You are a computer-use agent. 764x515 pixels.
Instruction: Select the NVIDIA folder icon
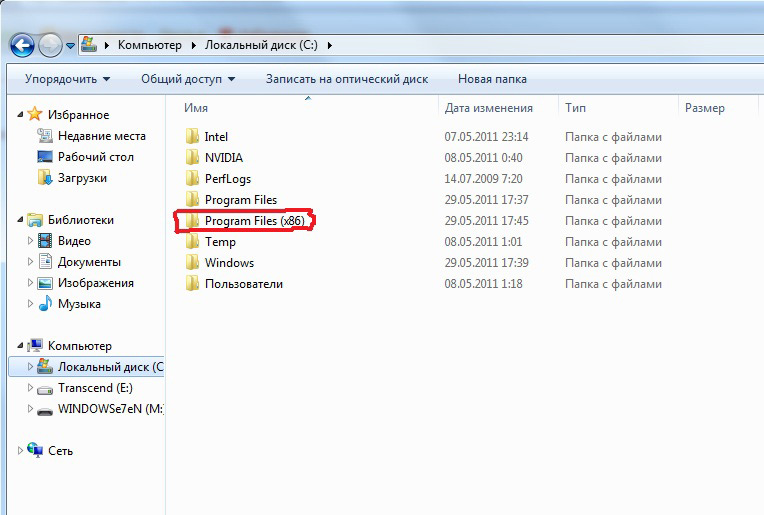(192, 157)
